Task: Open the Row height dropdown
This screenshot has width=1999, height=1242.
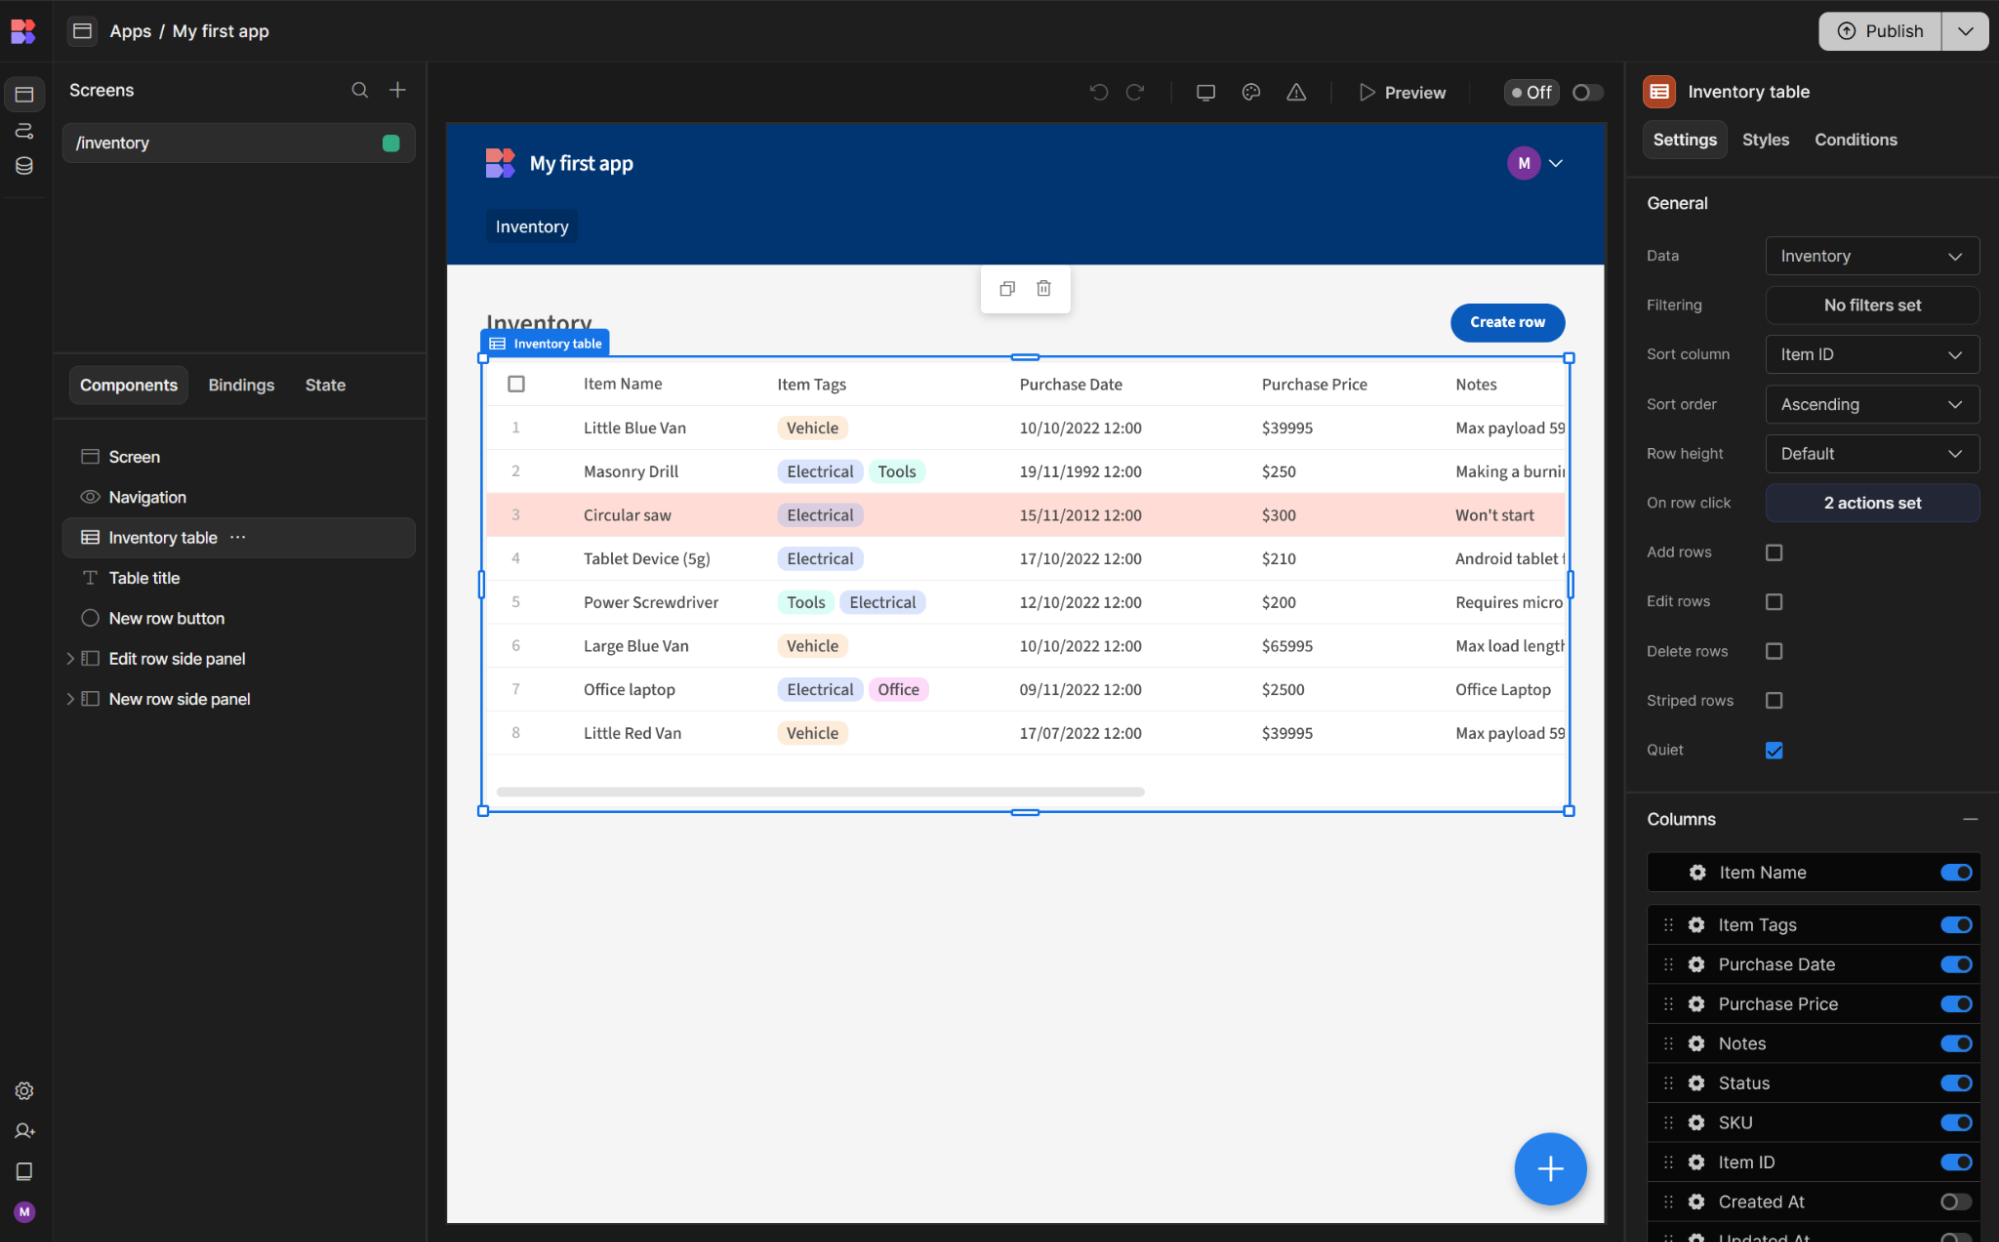Action: 1872,453
